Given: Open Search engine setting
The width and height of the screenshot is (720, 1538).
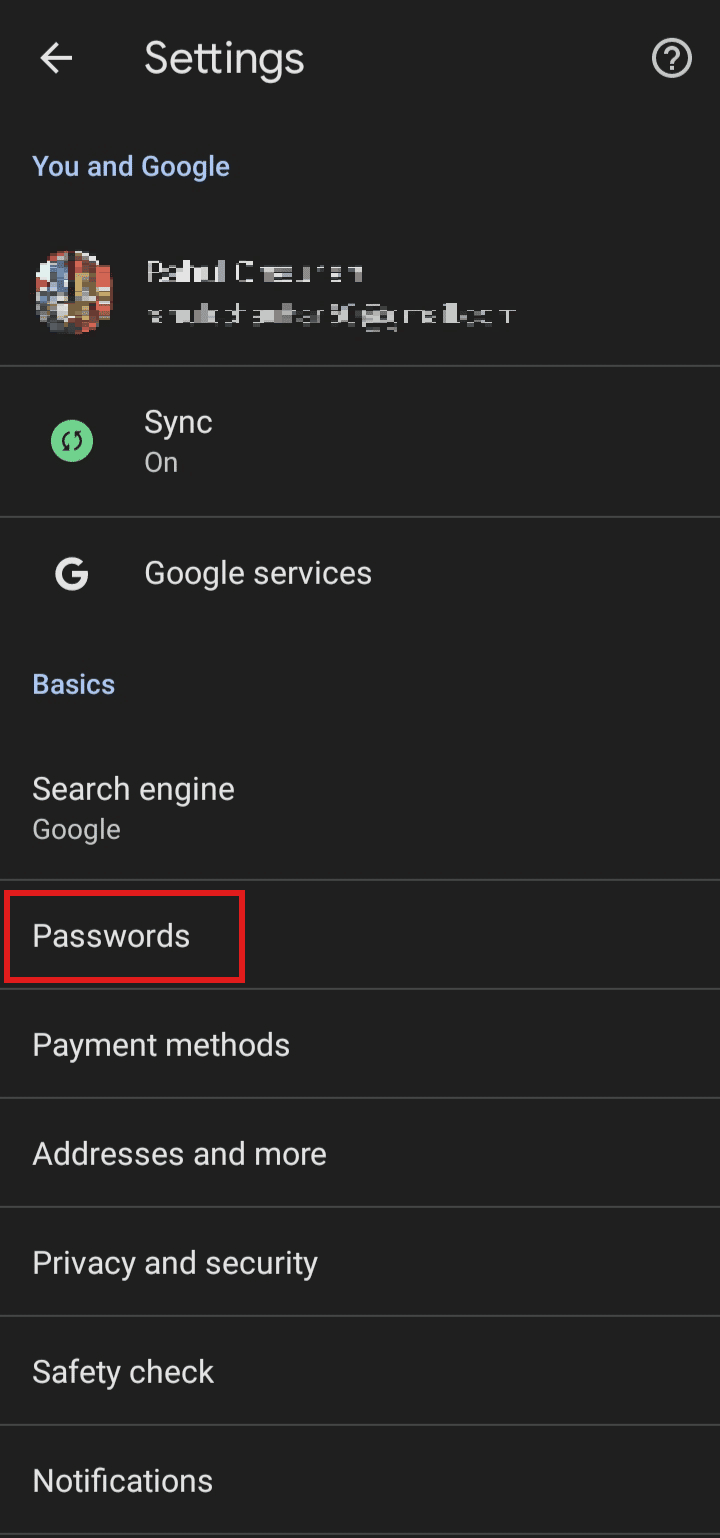Looking at the screenshot, I should point(133,789).
